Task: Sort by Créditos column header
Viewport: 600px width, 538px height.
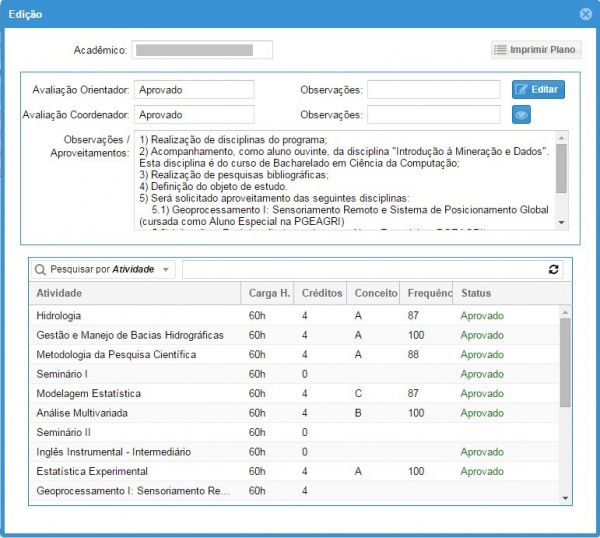Action: click(x=320, y=293)
